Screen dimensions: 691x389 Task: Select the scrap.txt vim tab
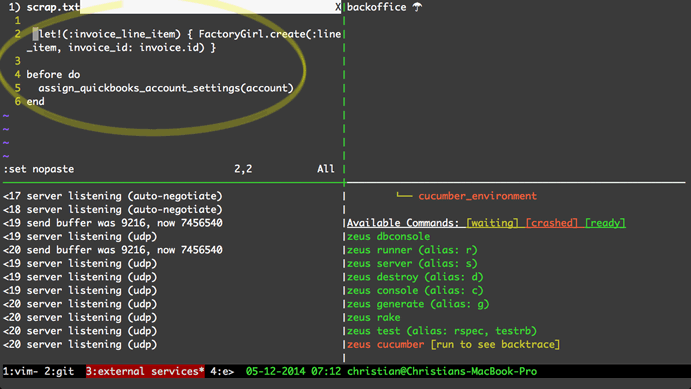[x=44, y=7]
